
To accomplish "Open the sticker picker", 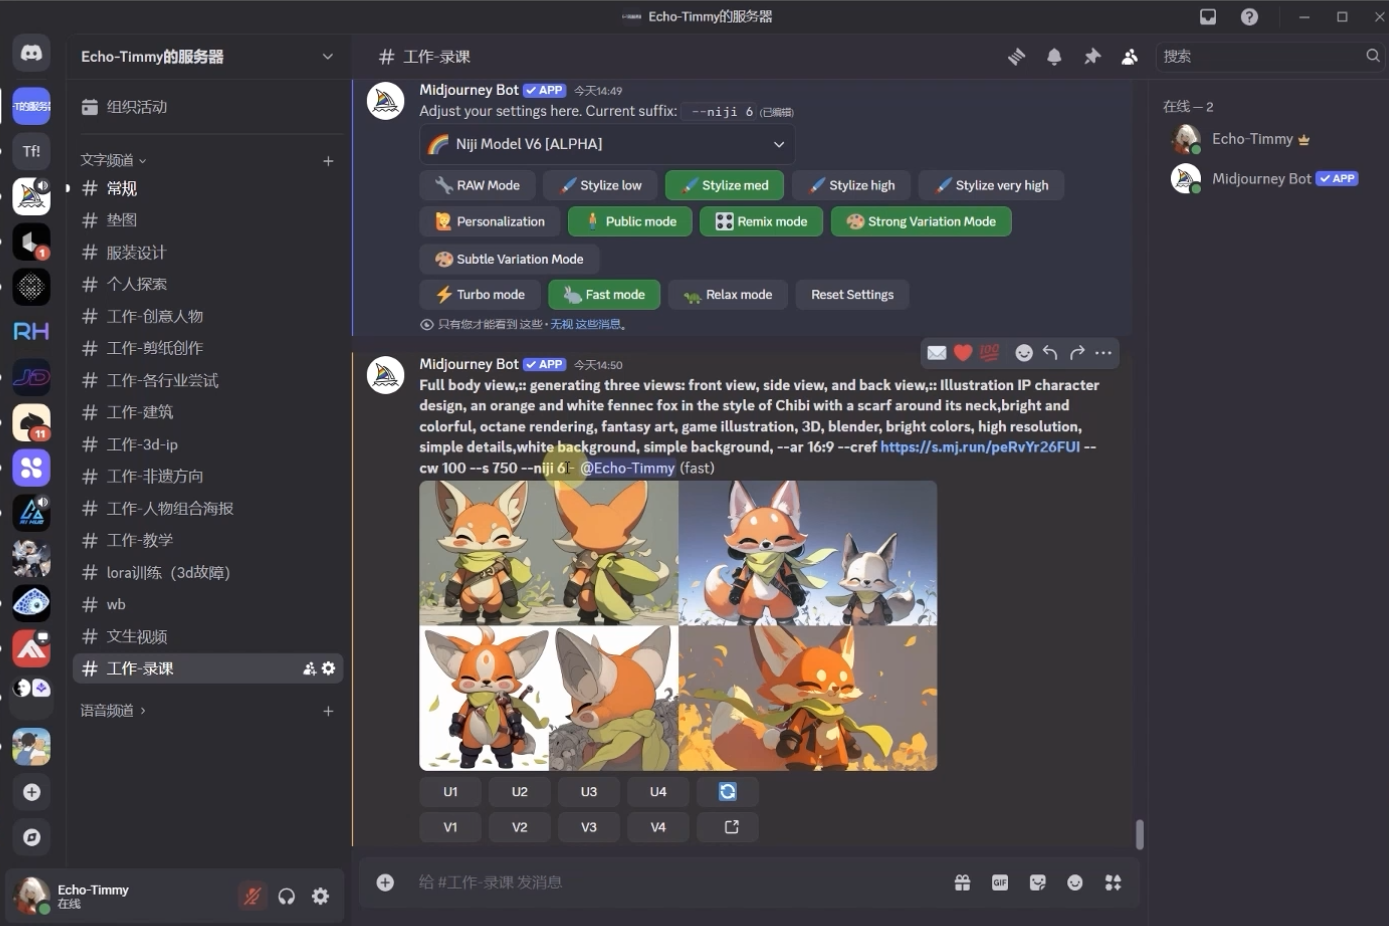I will [1037, 882].
